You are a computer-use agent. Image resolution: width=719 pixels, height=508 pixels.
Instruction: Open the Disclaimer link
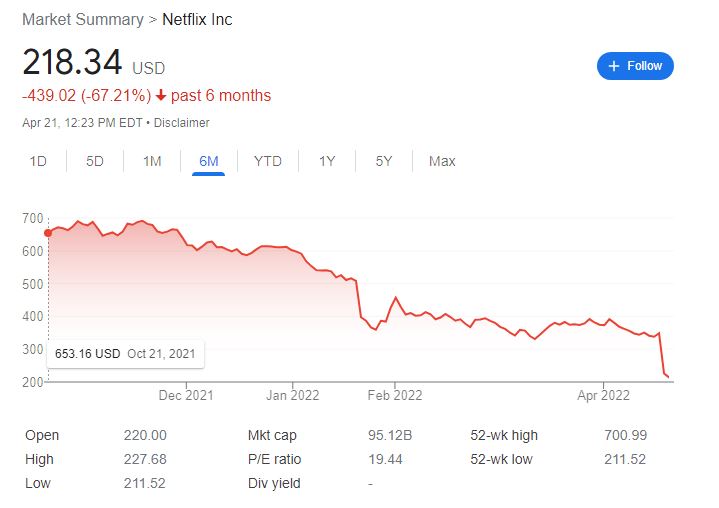click(182, 123)
